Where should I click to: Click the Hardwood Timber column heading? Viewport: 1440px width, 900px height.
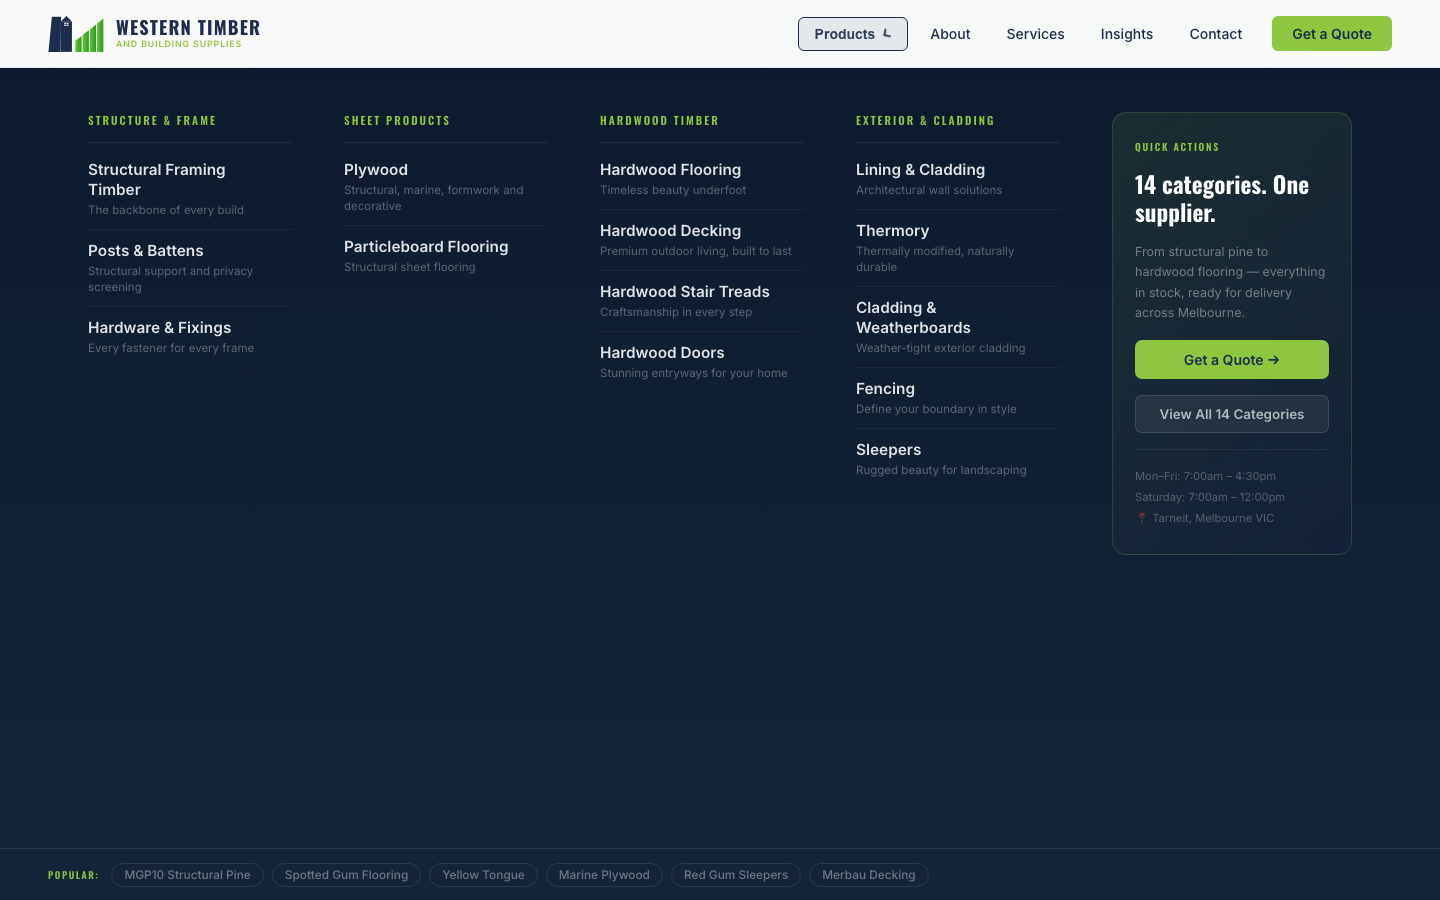[x=659, y=120]
